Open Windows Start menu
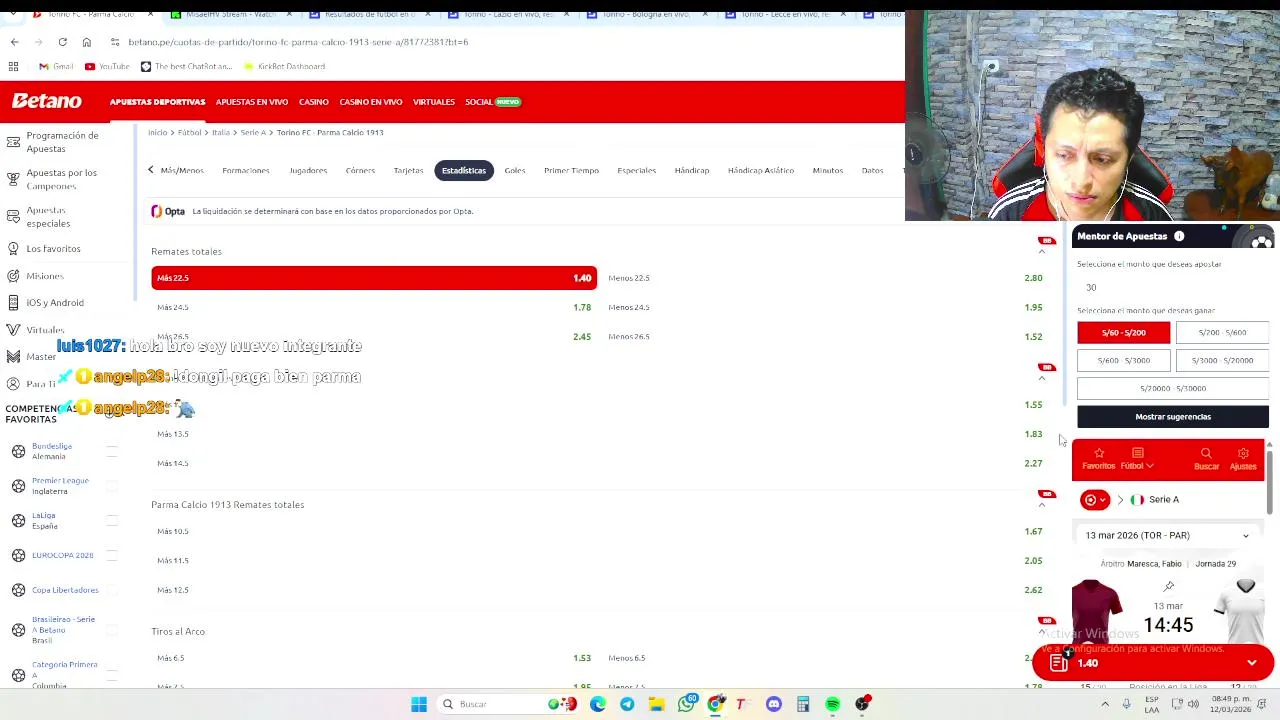This screenshot has height=720, width=1280. (x=419, y=704)
